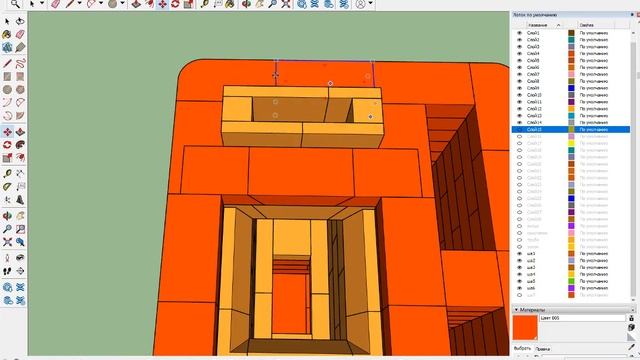
Task: Select the arrow tool in top toolbar
Action: (32, 4)
